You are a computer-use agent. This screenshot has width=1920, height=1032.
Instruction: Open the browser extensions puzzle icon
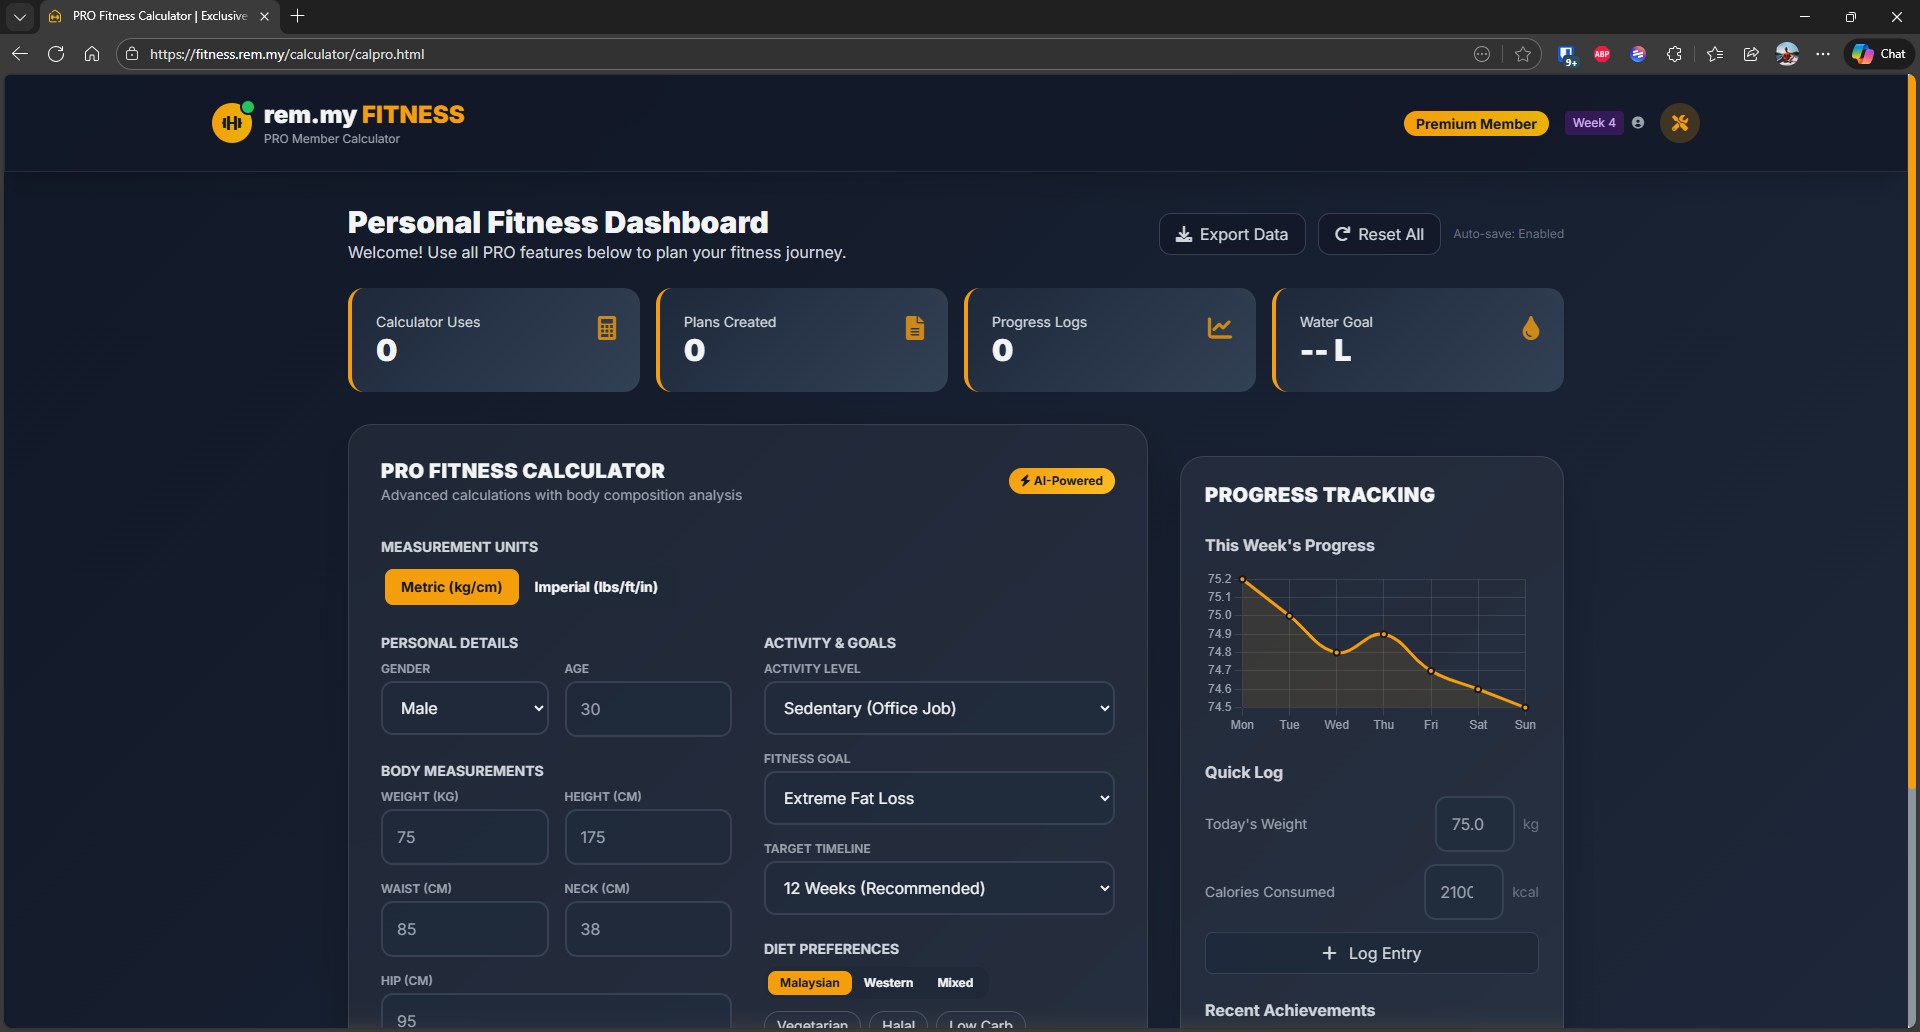(1674, 54)
